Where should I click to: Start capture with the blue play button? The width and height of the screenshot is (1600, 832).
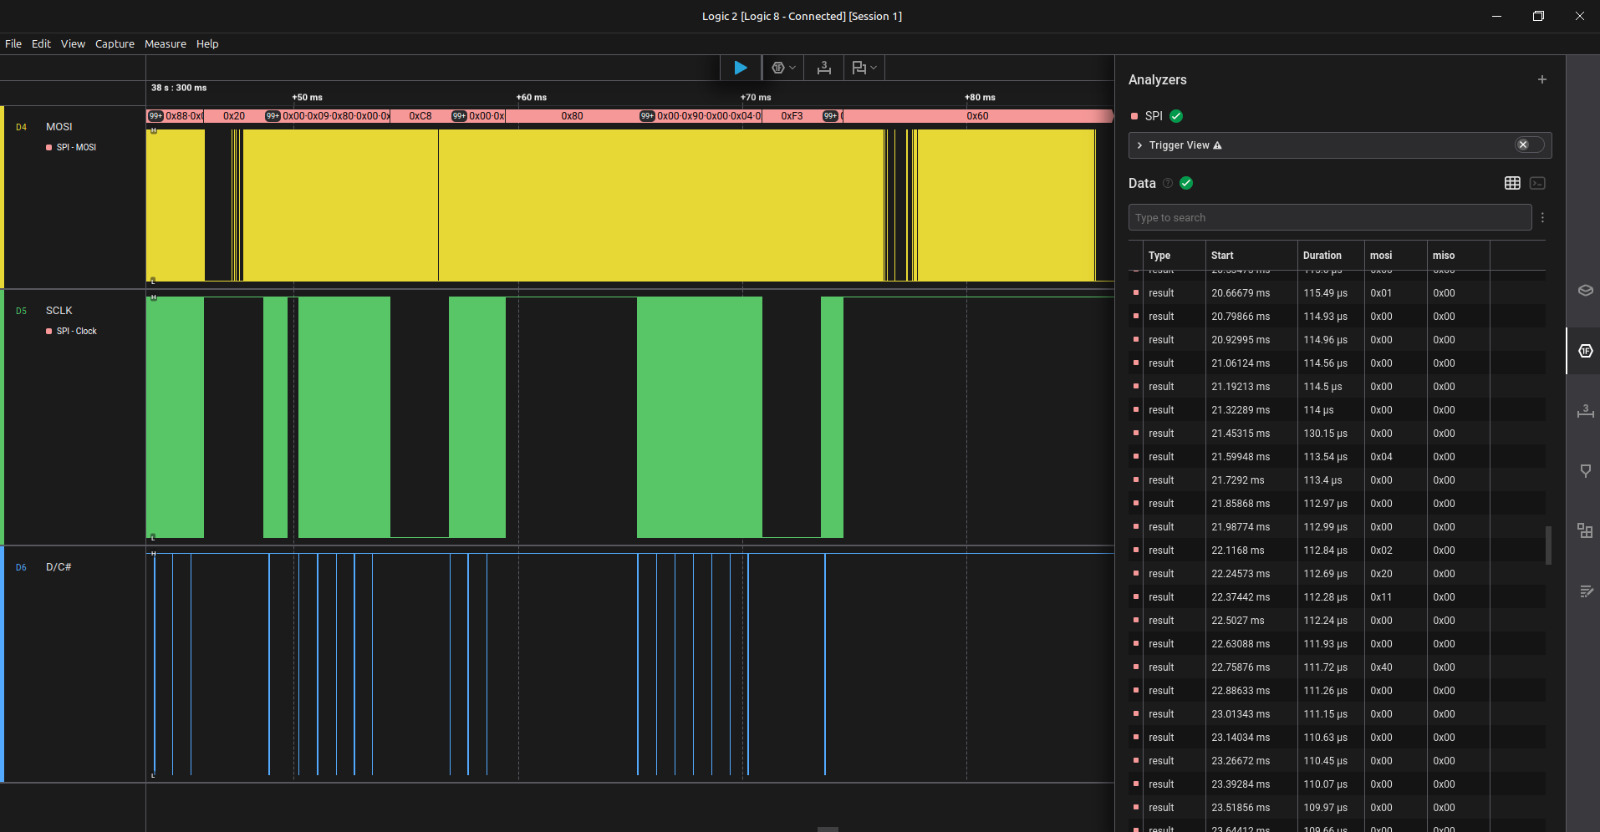pyautogui.click(x=740, y=68)
